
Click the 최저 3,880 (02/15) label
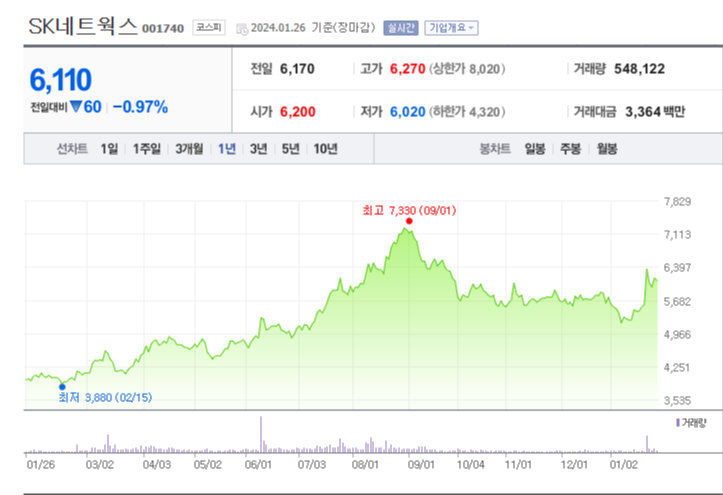pos(105,397)
